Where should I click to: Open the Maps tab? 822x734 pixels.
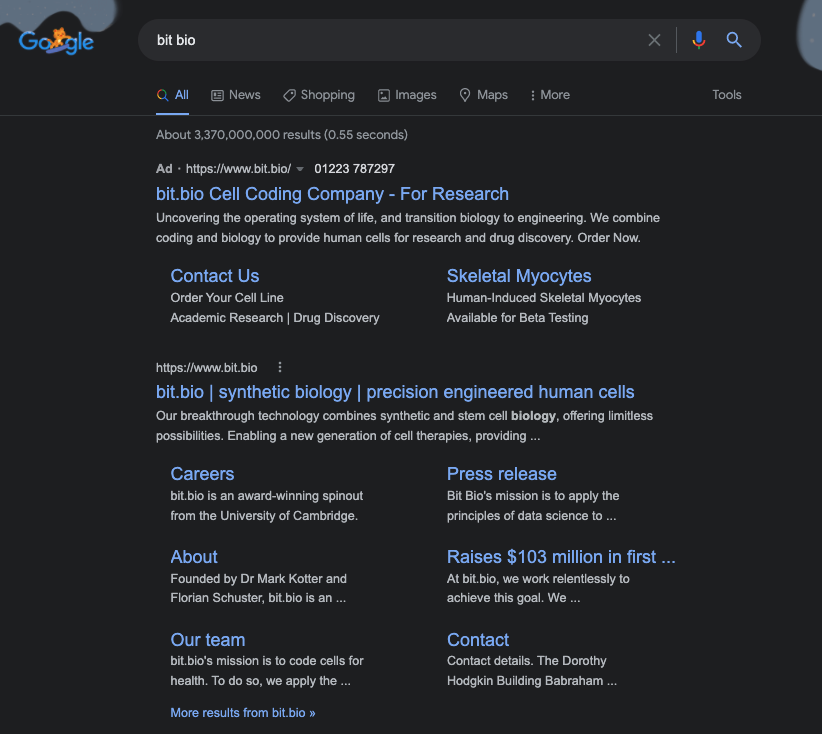point(483,95)
